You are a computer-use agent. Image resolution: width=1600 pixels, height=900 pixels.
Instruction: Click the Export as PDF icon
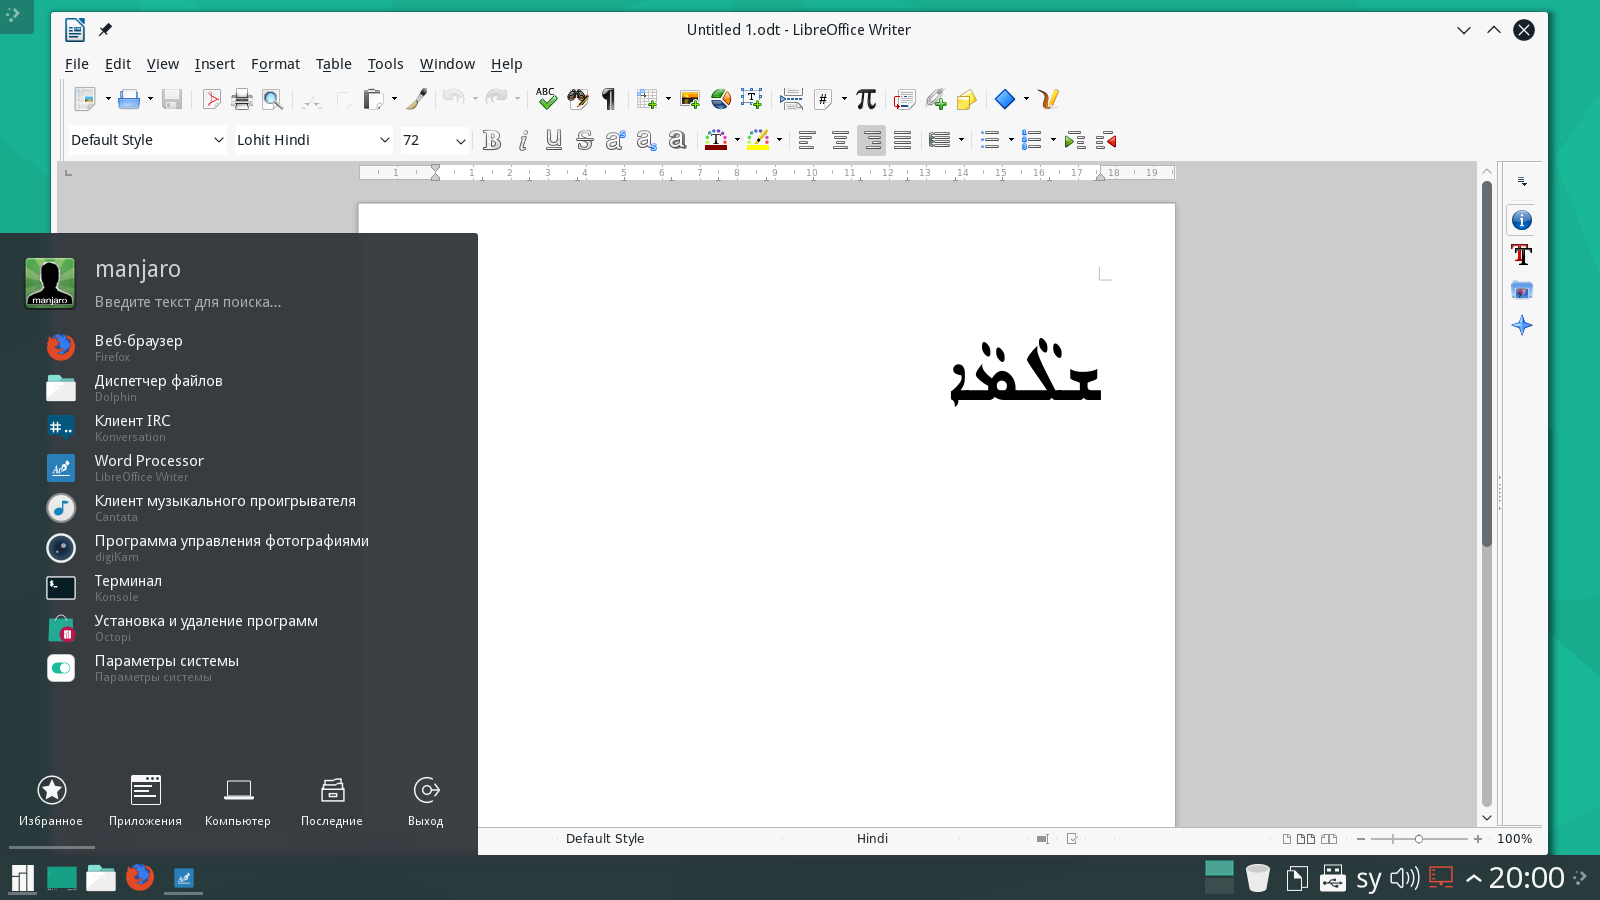[212, 99]
